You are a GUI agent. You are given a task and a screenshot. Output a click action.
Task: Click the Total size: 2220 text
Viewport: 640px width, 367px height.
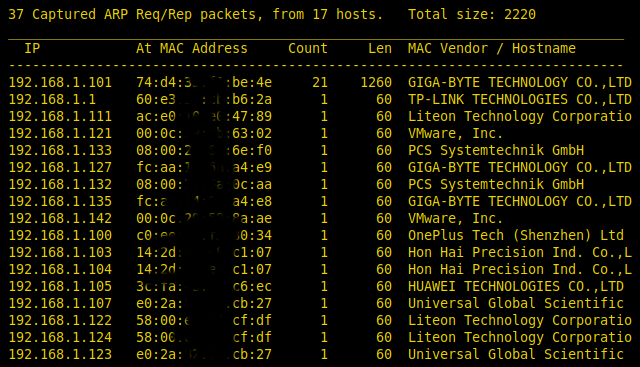click(472, 15)
